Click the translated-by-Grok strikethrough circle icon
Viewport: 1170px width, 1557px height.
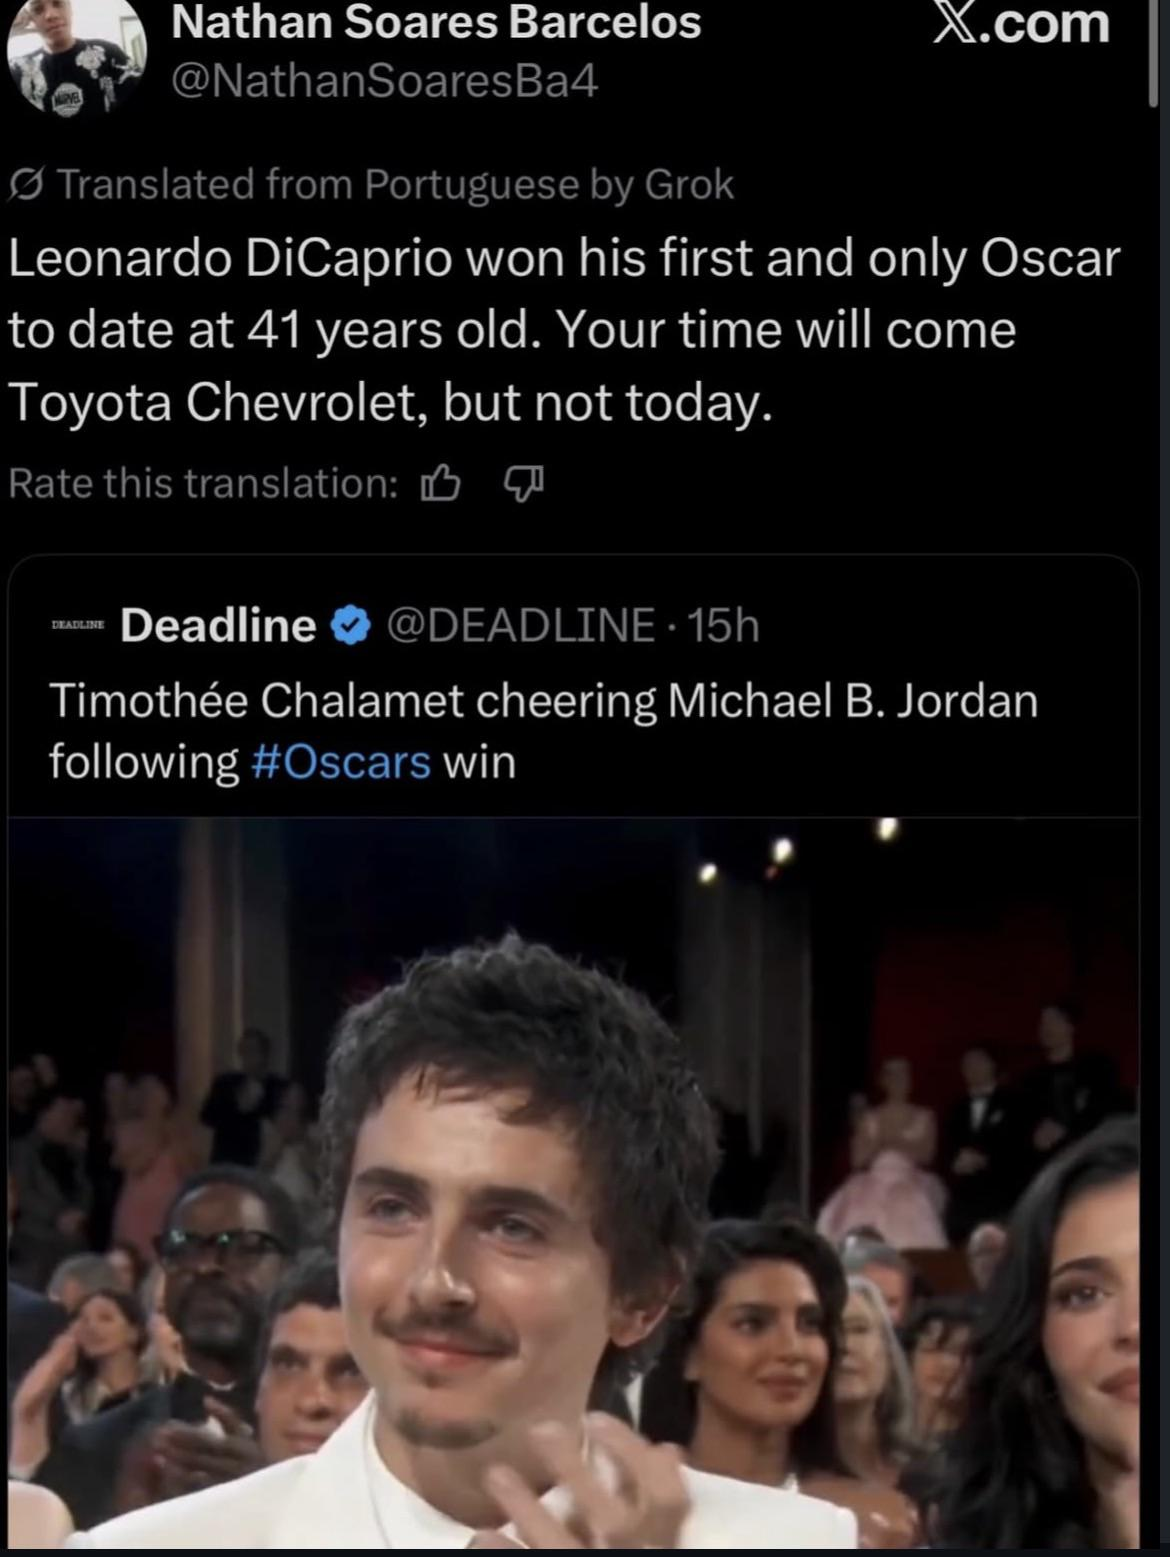(27, 183)
